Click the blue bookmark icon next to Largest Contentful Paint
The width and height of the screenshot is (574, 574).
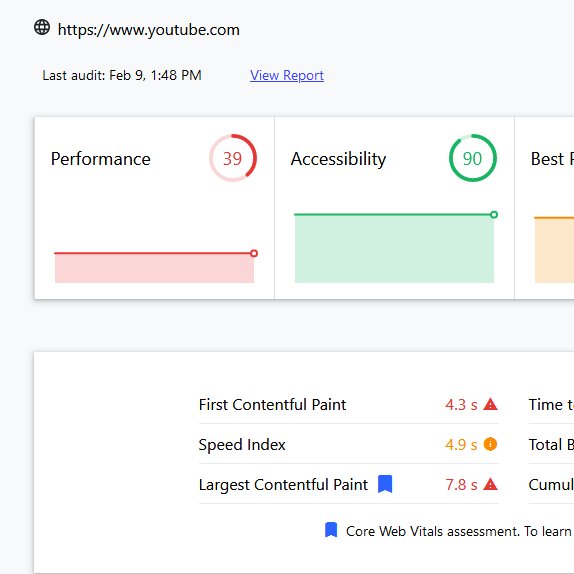(x=385, y=484)
